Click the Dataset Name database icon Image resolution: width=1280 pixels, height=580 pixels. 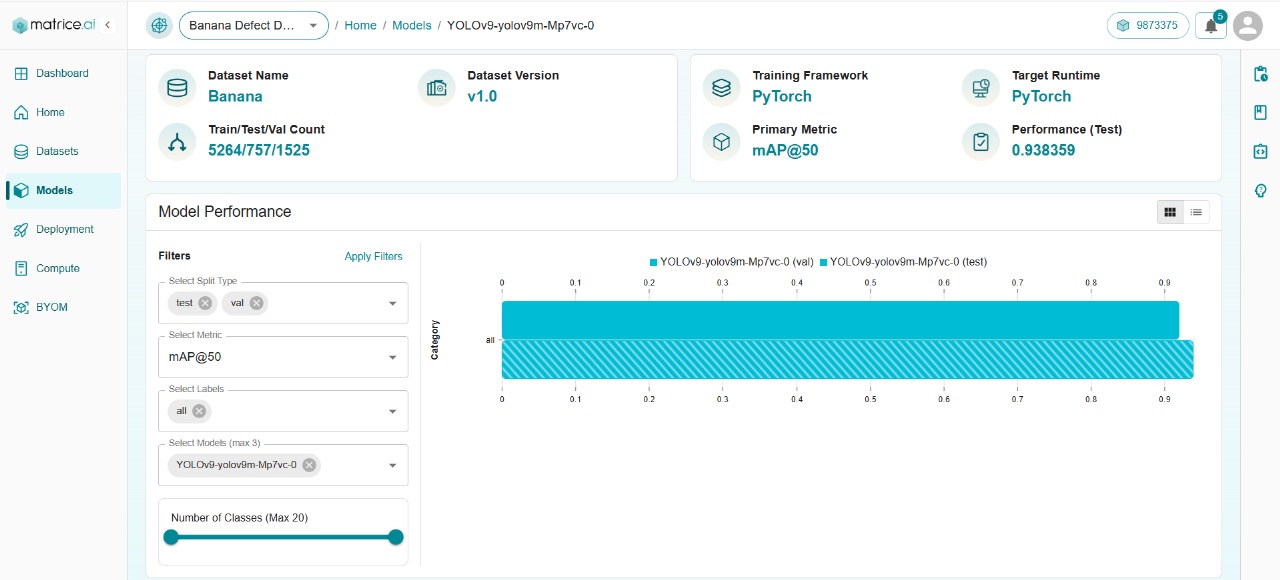[x=177, y=87]
